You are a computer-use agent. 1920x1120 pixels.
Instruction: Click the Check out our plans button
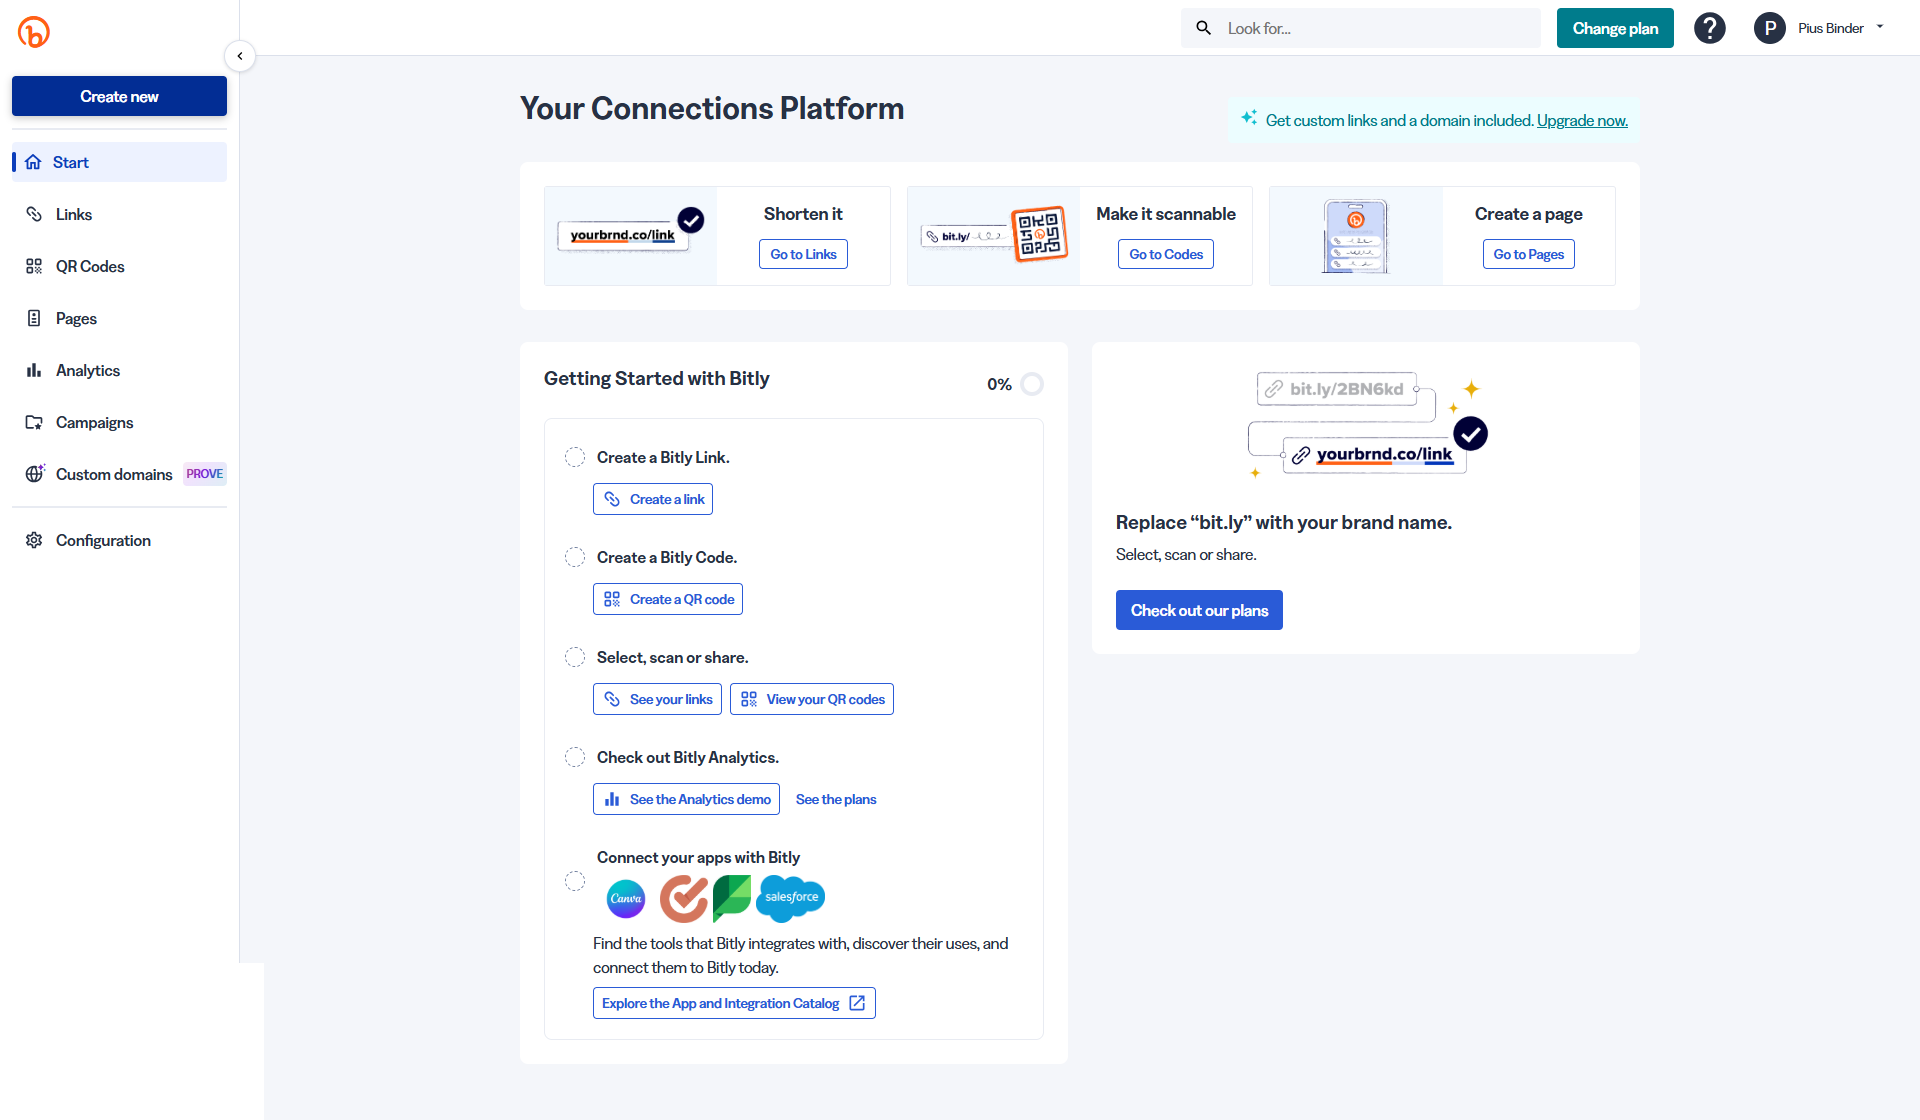1199,610
